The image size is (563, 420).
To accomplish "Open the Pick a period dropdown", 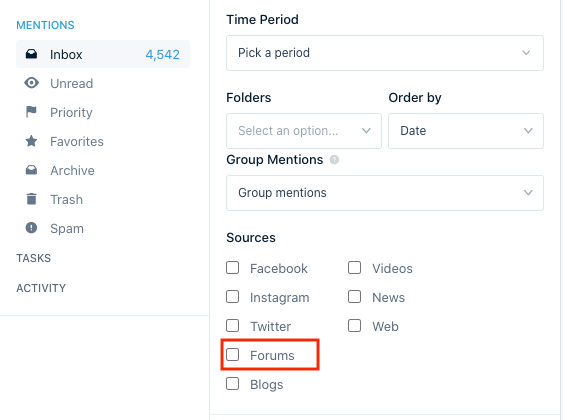I will click(385, 53).
